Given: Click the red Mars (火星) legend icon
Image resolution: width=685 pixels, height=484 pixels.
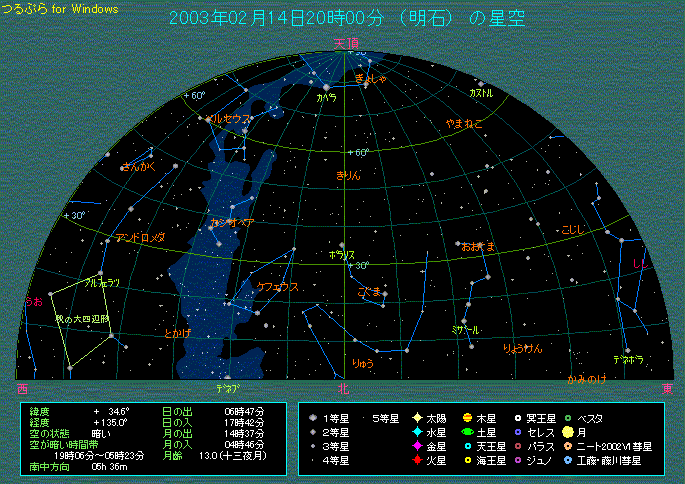Looking at the screenshot, I should coord(417,460).
